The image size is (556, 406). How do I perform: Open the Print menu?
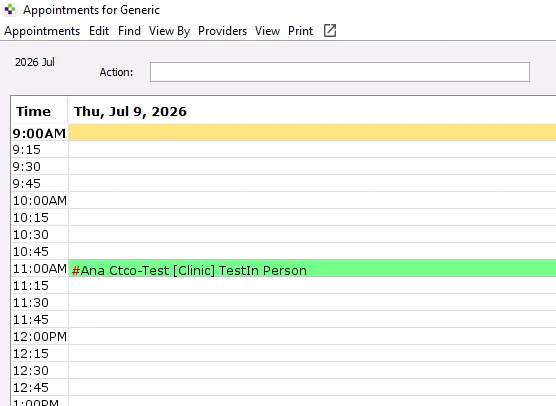(x=300, y=31)
